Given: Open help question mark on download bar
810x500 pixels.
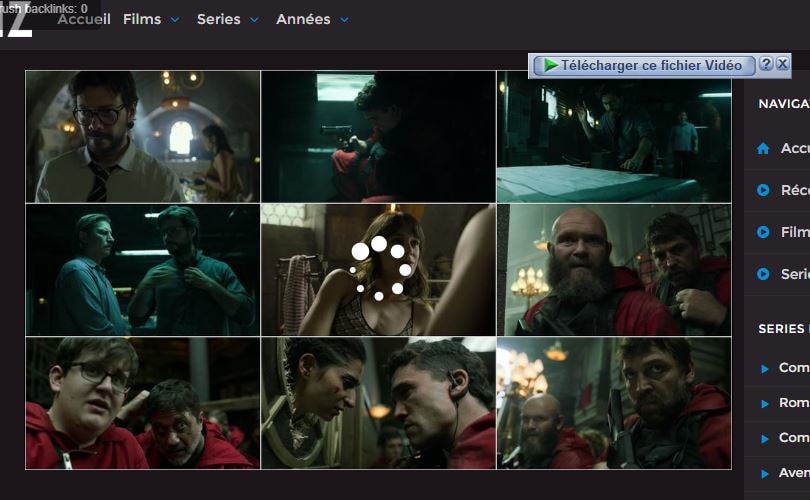Looking at the screenshot, I should [767, 64].
